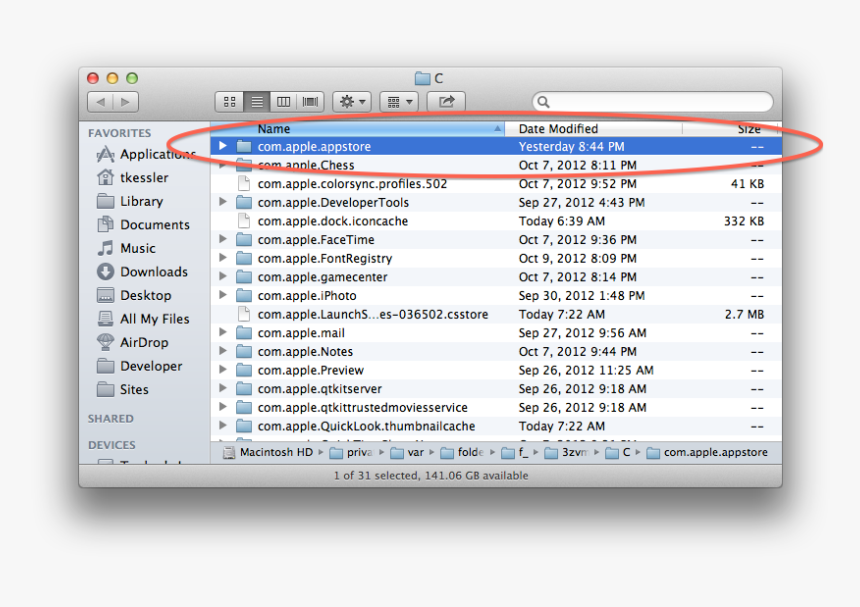
Task: Expand the com.apple.qtkittrustedmoviesservice folder
Action: (x=223, y=407)
